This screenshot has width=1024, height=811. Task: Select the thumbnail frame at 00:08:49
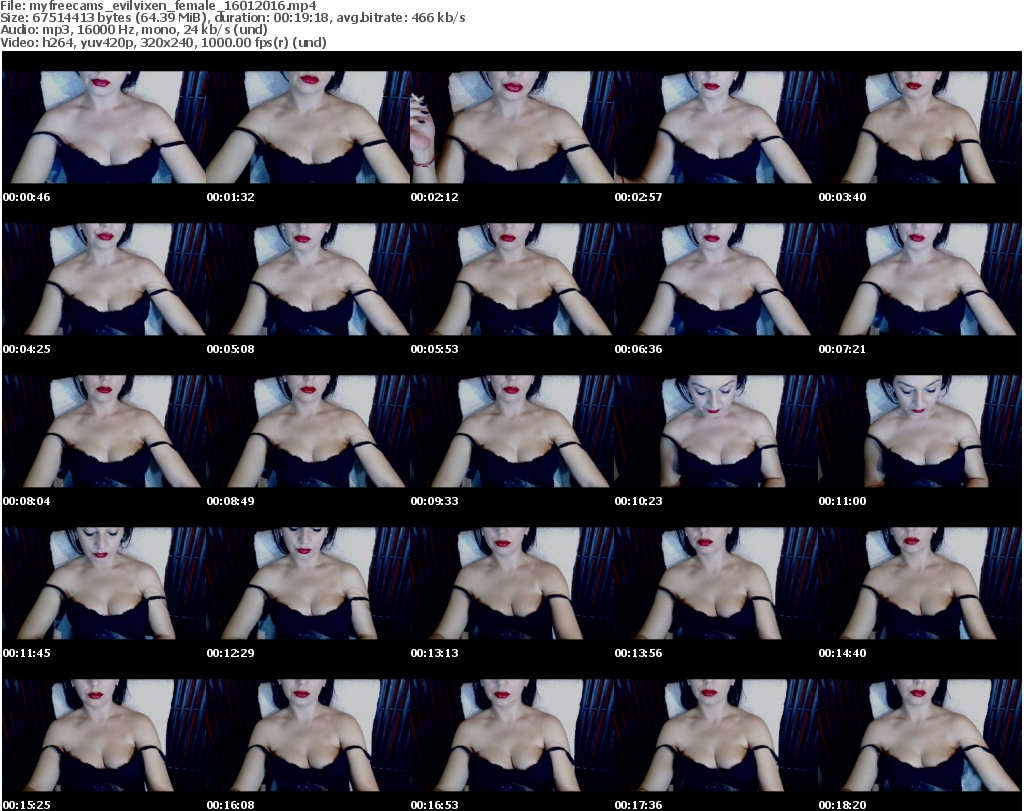(x=308, y=432)
